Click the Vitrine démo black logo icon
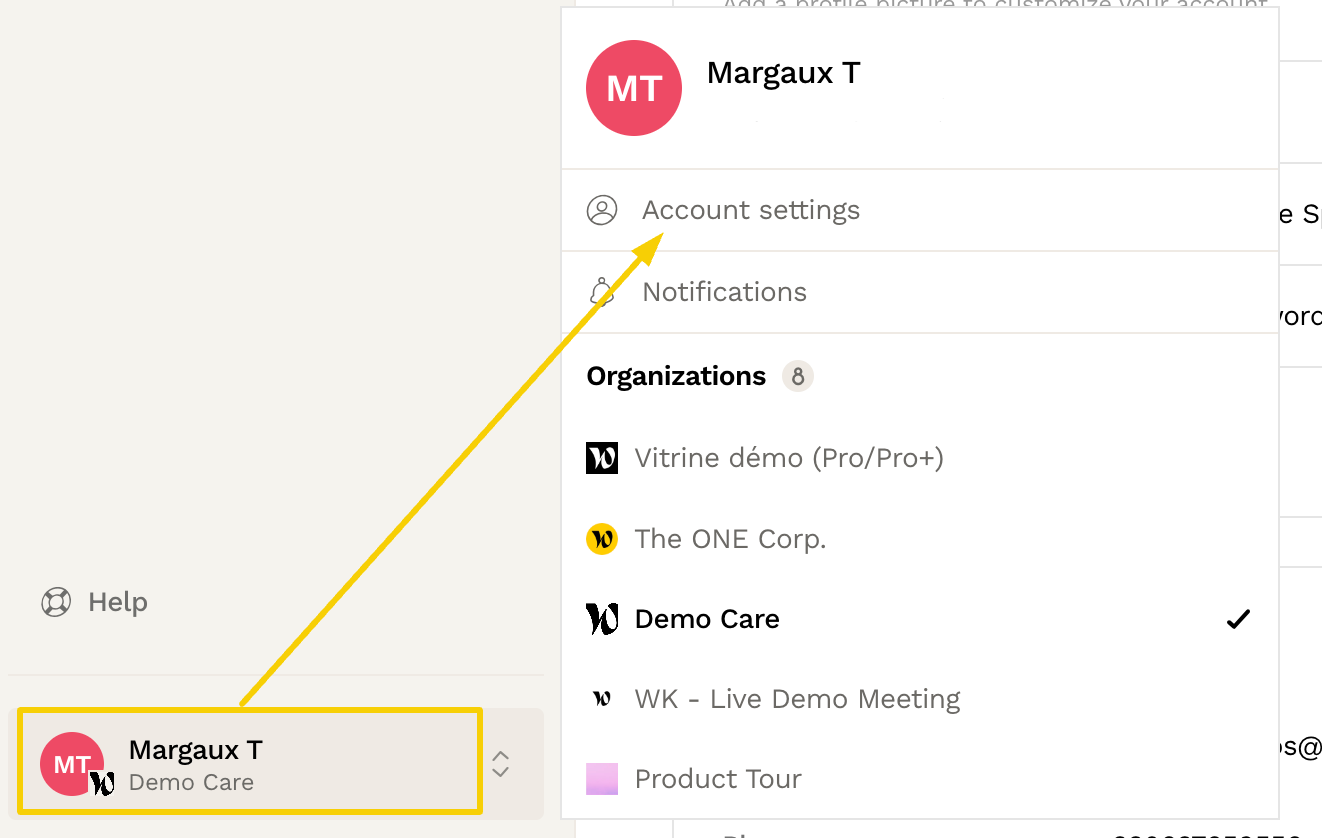The height and width of the screenshot is (838, 1322). pyautogui.click(x=602, y=458)
